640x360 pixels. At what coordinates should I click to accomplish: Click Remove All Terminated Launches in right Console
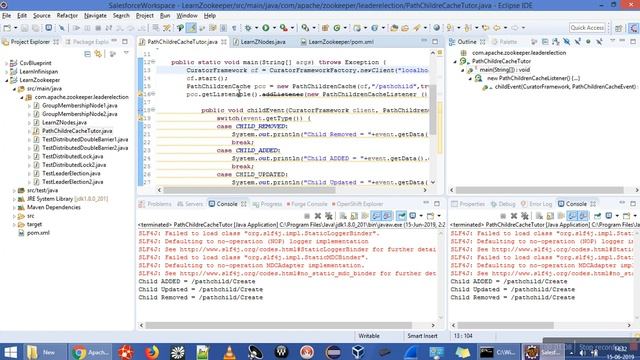point(525,216)
